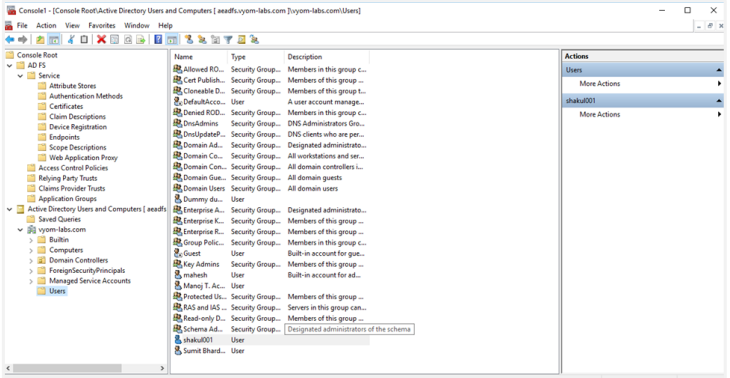Collapse the Service tree node
This screenshot has width=730, height=378.
coord(20,76)
